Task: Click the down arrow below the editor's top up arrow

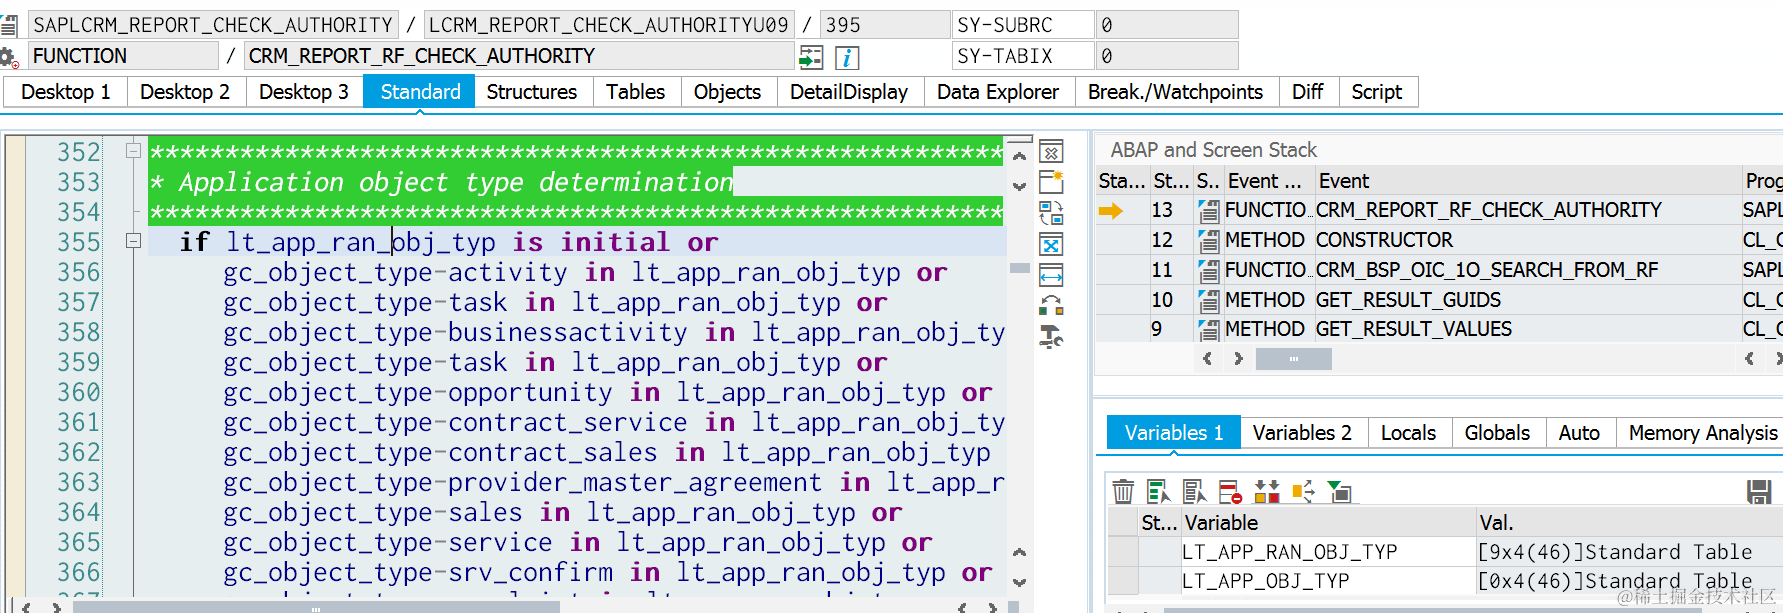Action: tap(1019, 186)
